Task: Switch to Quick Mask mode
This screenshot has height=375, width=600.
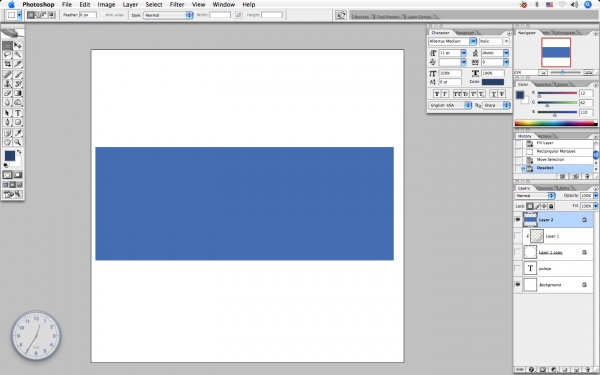Action: (18, 175)
